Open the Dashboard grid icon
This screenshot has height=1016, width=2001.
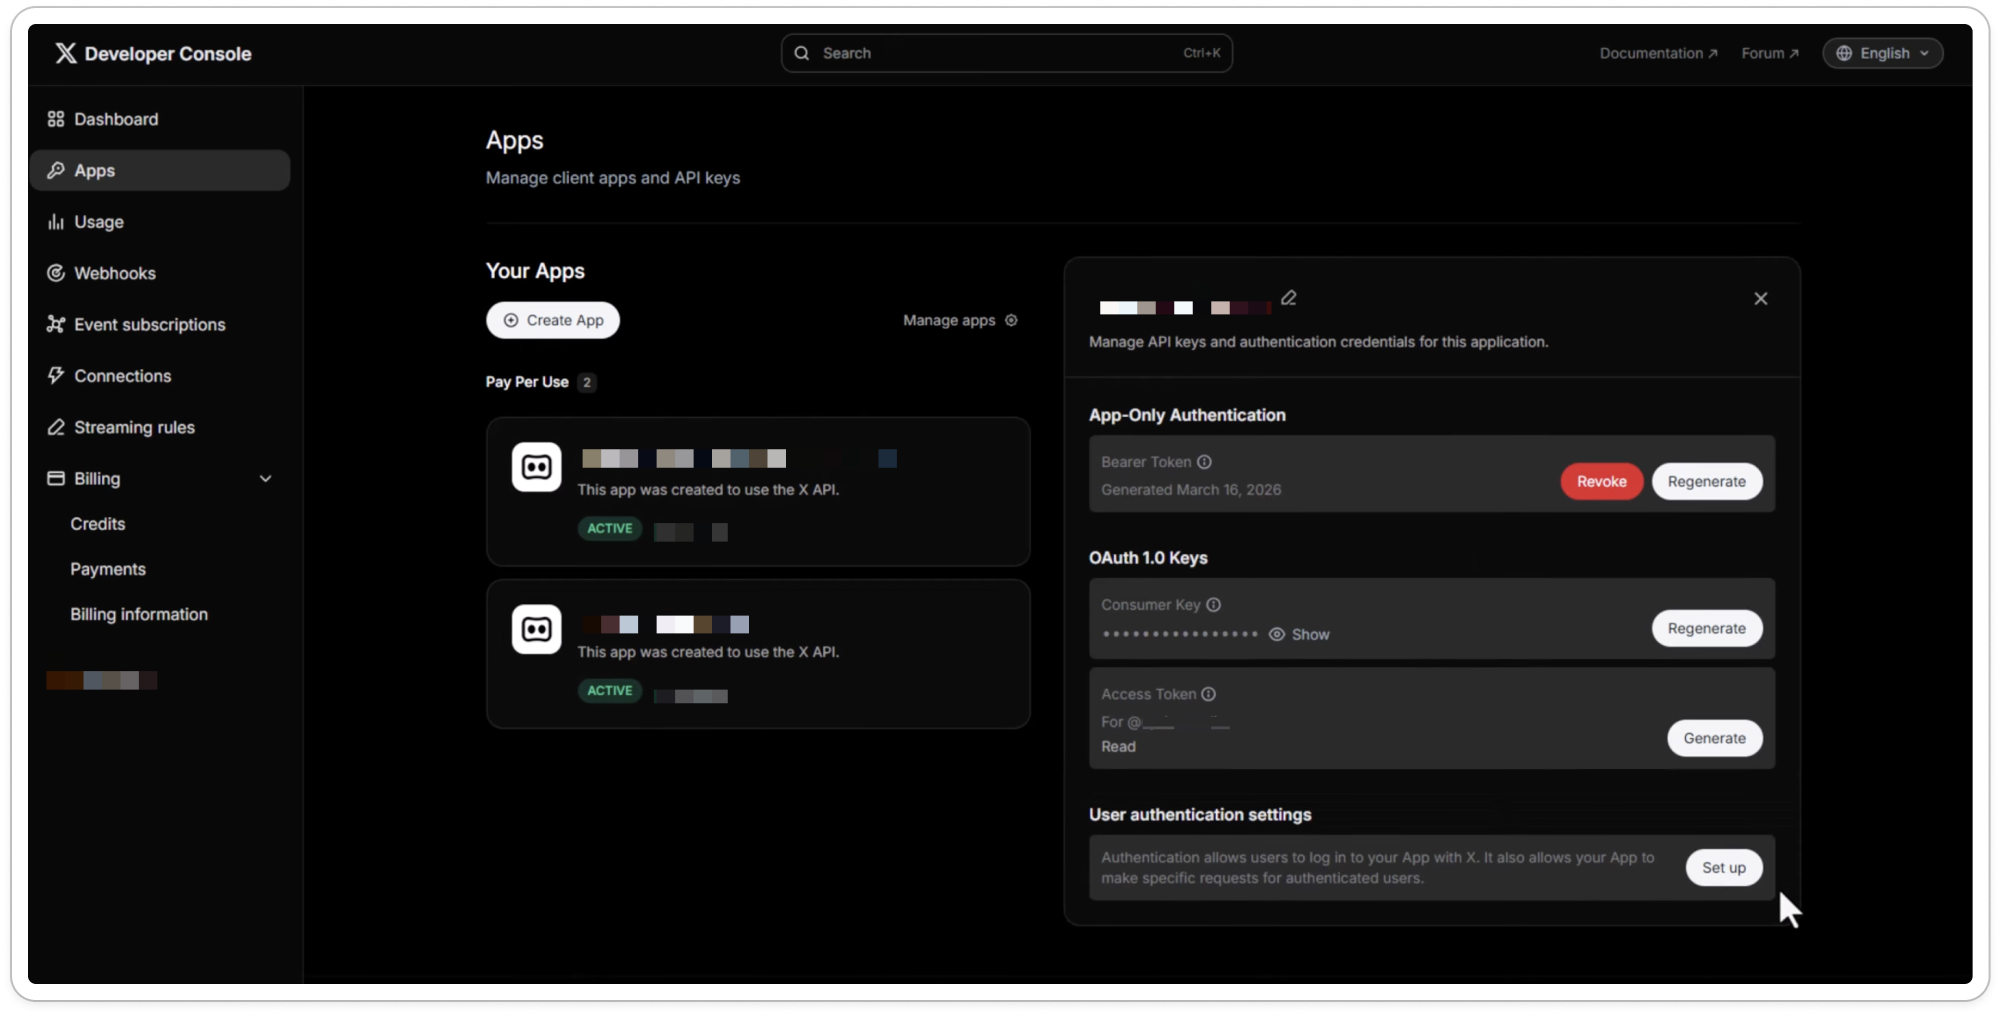pyautogui.click(x=56, y=119)
